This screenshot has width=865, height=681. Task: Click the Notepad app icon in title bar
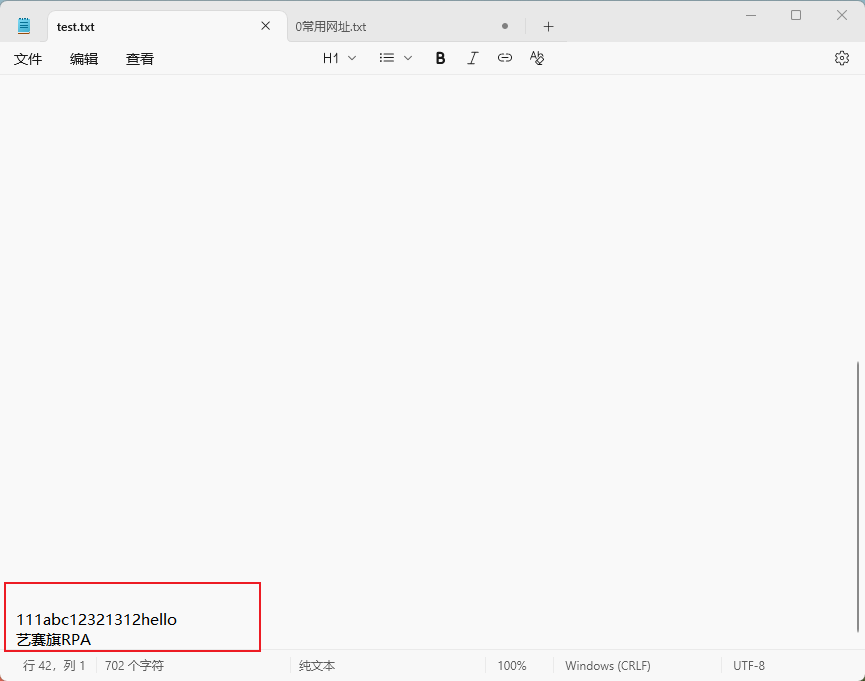(x=24, y=26)
